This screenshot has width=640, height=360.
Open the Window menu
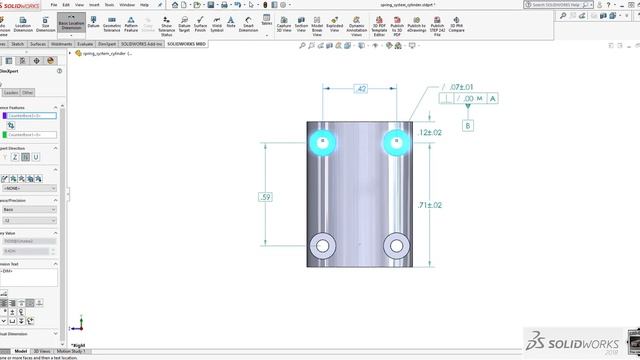[x=127, y=5]
